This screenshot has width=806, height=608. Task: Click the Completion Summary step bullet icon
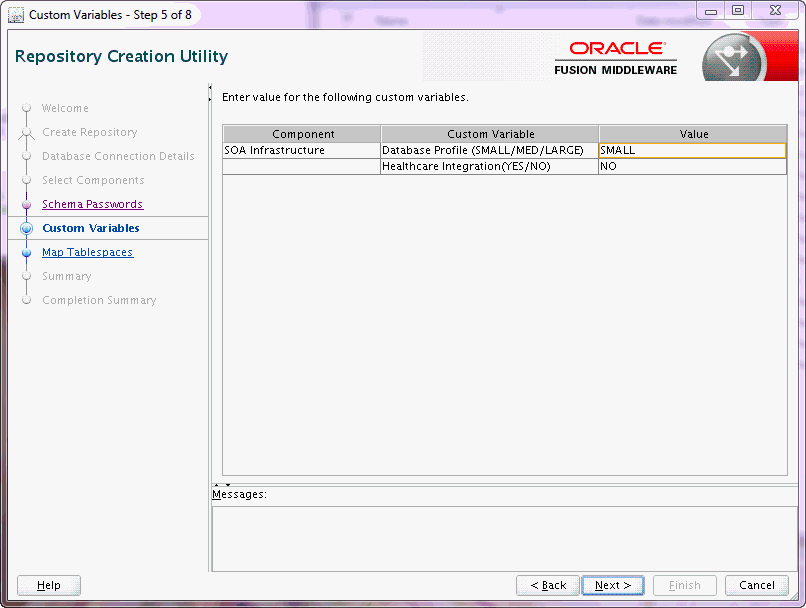26,300
